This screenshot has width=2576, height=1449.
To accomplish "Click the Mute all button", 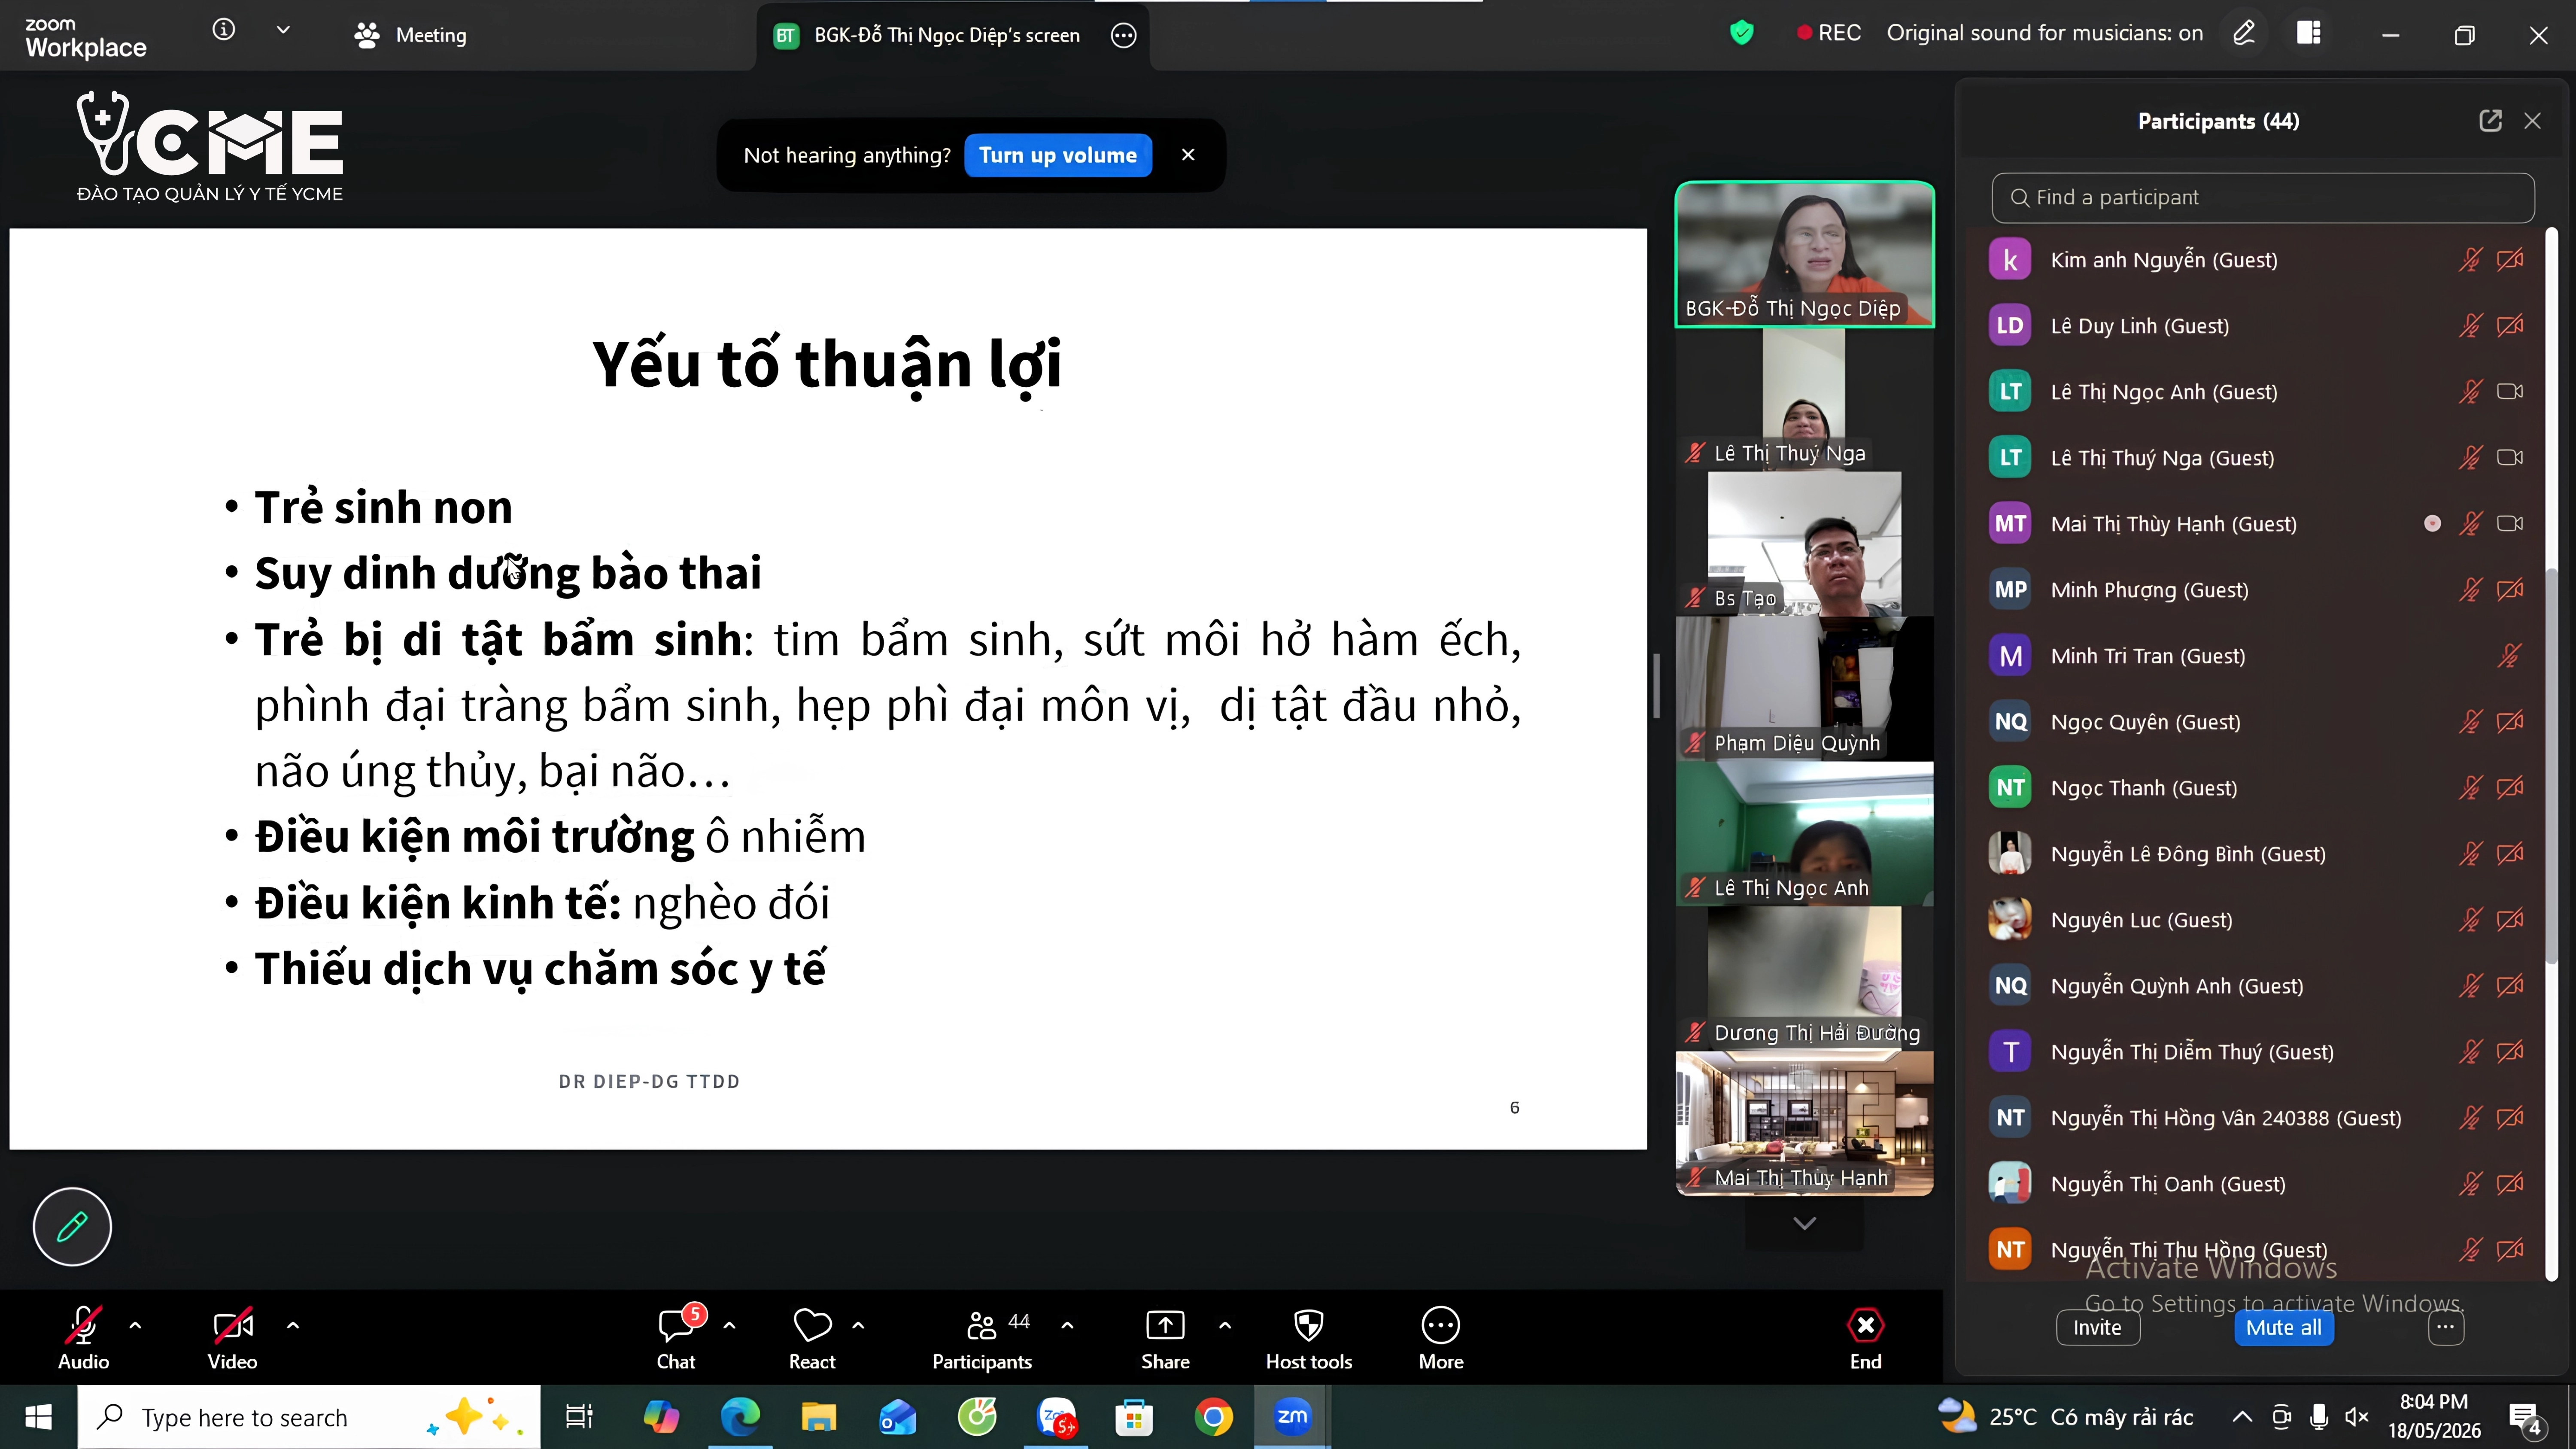I will point(2284,1328).
